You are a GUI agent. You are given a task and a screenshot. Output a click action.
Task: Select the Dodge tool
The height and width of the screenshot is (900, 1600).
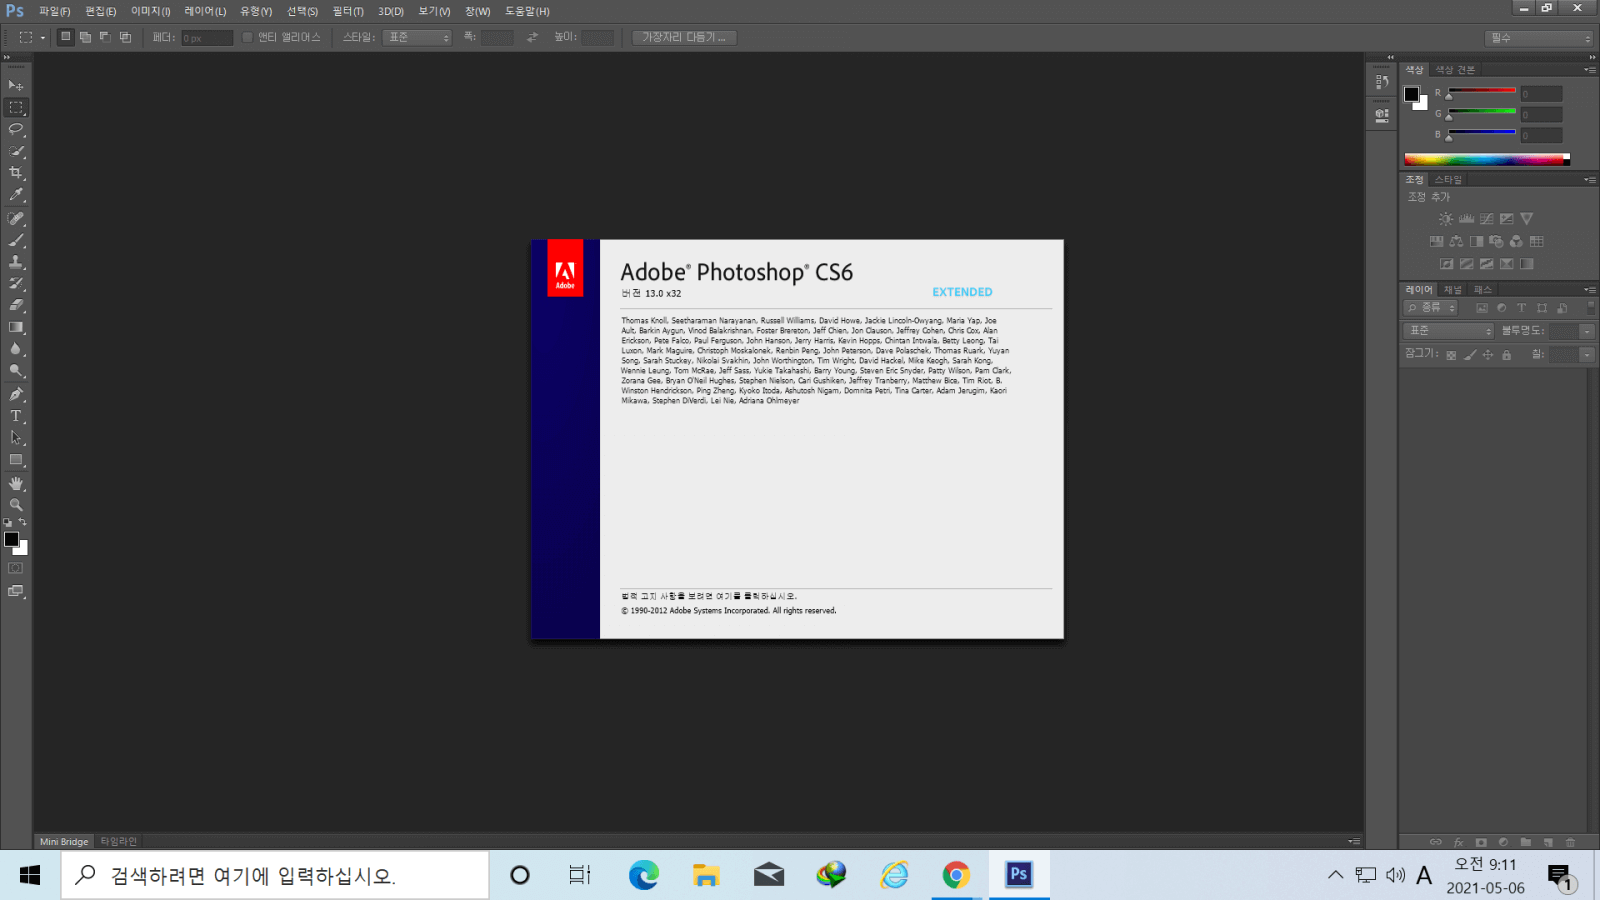[16, 371]
